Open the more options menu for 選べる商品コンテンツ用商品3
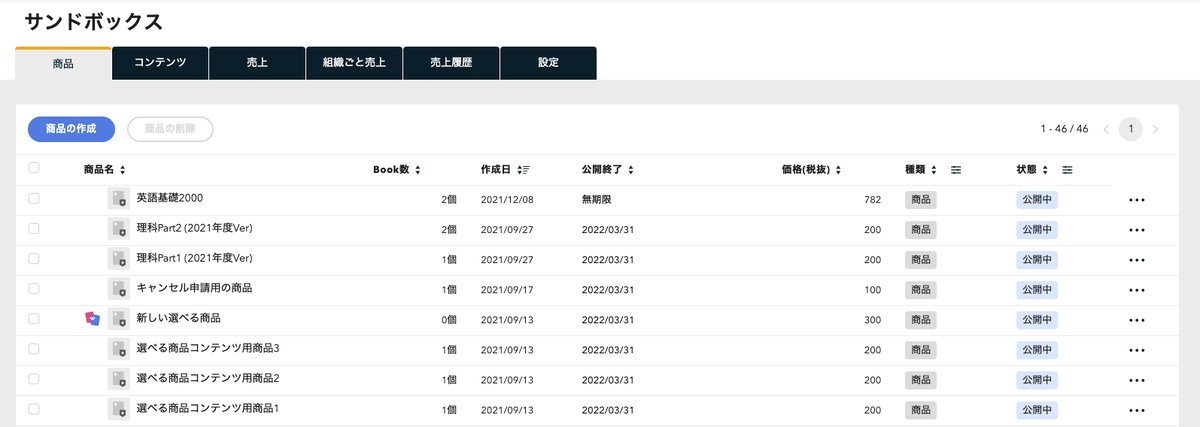The height and width of the screenshot is (427, 1200). tap(1135, 350)
